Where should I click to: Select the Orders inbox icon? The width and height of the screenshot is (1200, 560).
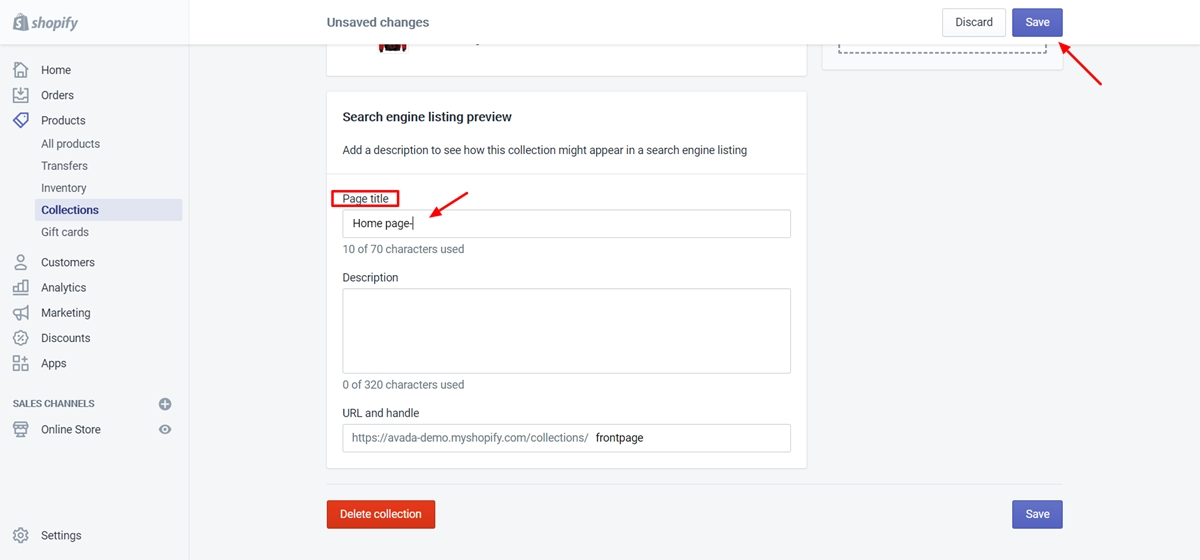(21, 95)
